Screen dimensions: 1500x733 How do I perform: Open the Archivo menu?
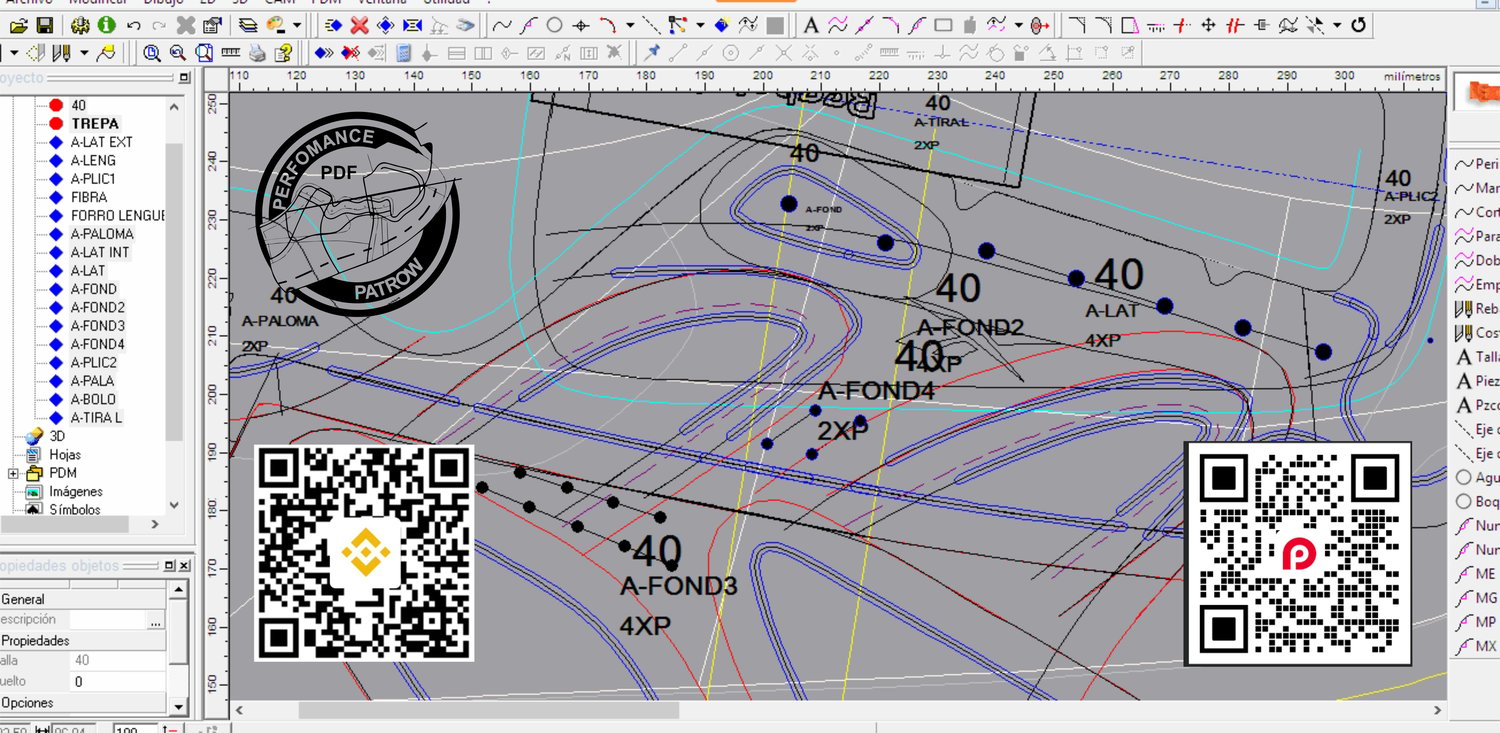pyautogui.click(x=28, y=3)
